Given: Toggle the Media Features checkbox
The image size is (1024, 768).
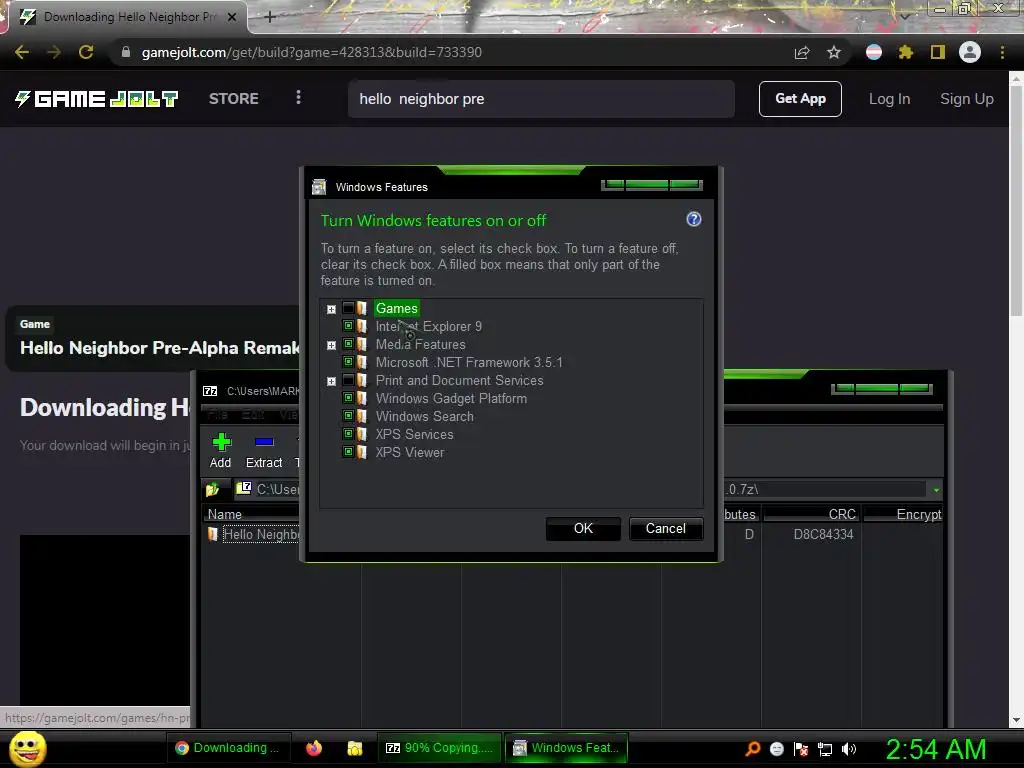Looking at the screenshot, I should coord(348,344).
